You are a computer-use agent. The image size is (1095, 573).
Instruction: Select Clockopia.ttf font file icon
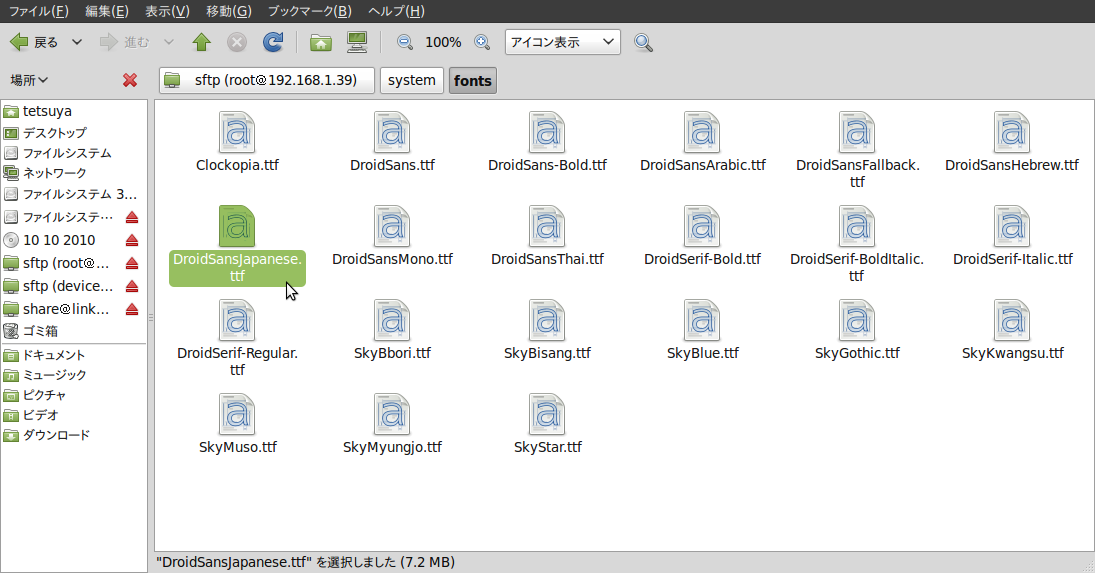click(x=237, y=133)
